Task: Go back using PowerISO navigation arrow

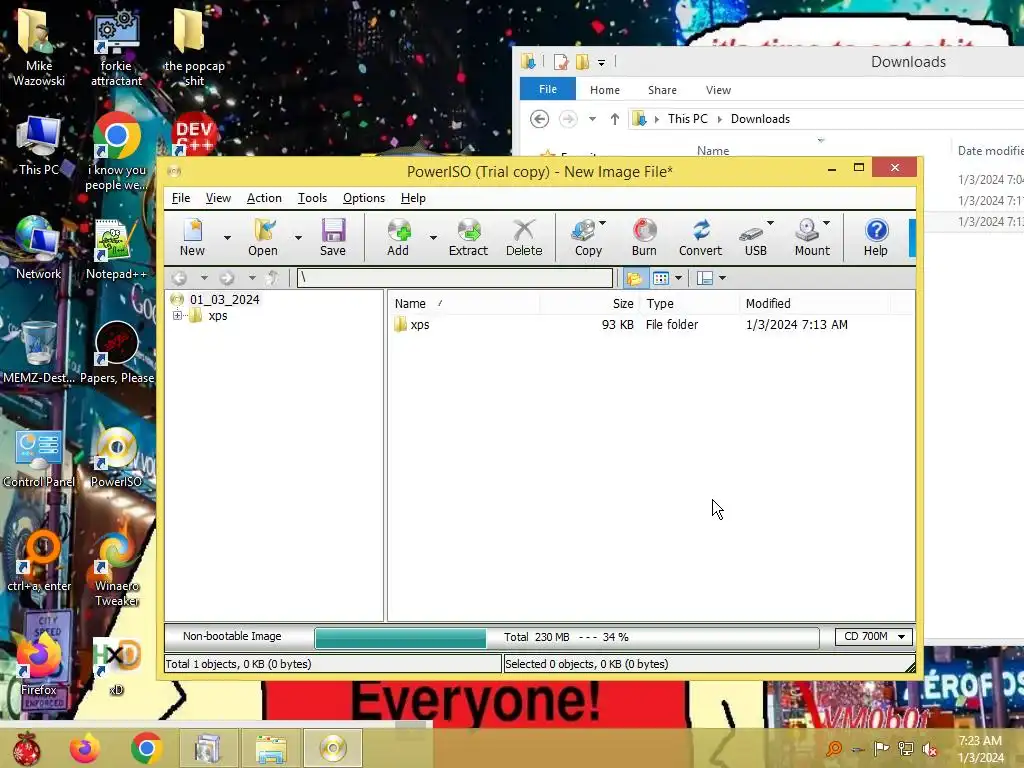Action: (179, 278)
